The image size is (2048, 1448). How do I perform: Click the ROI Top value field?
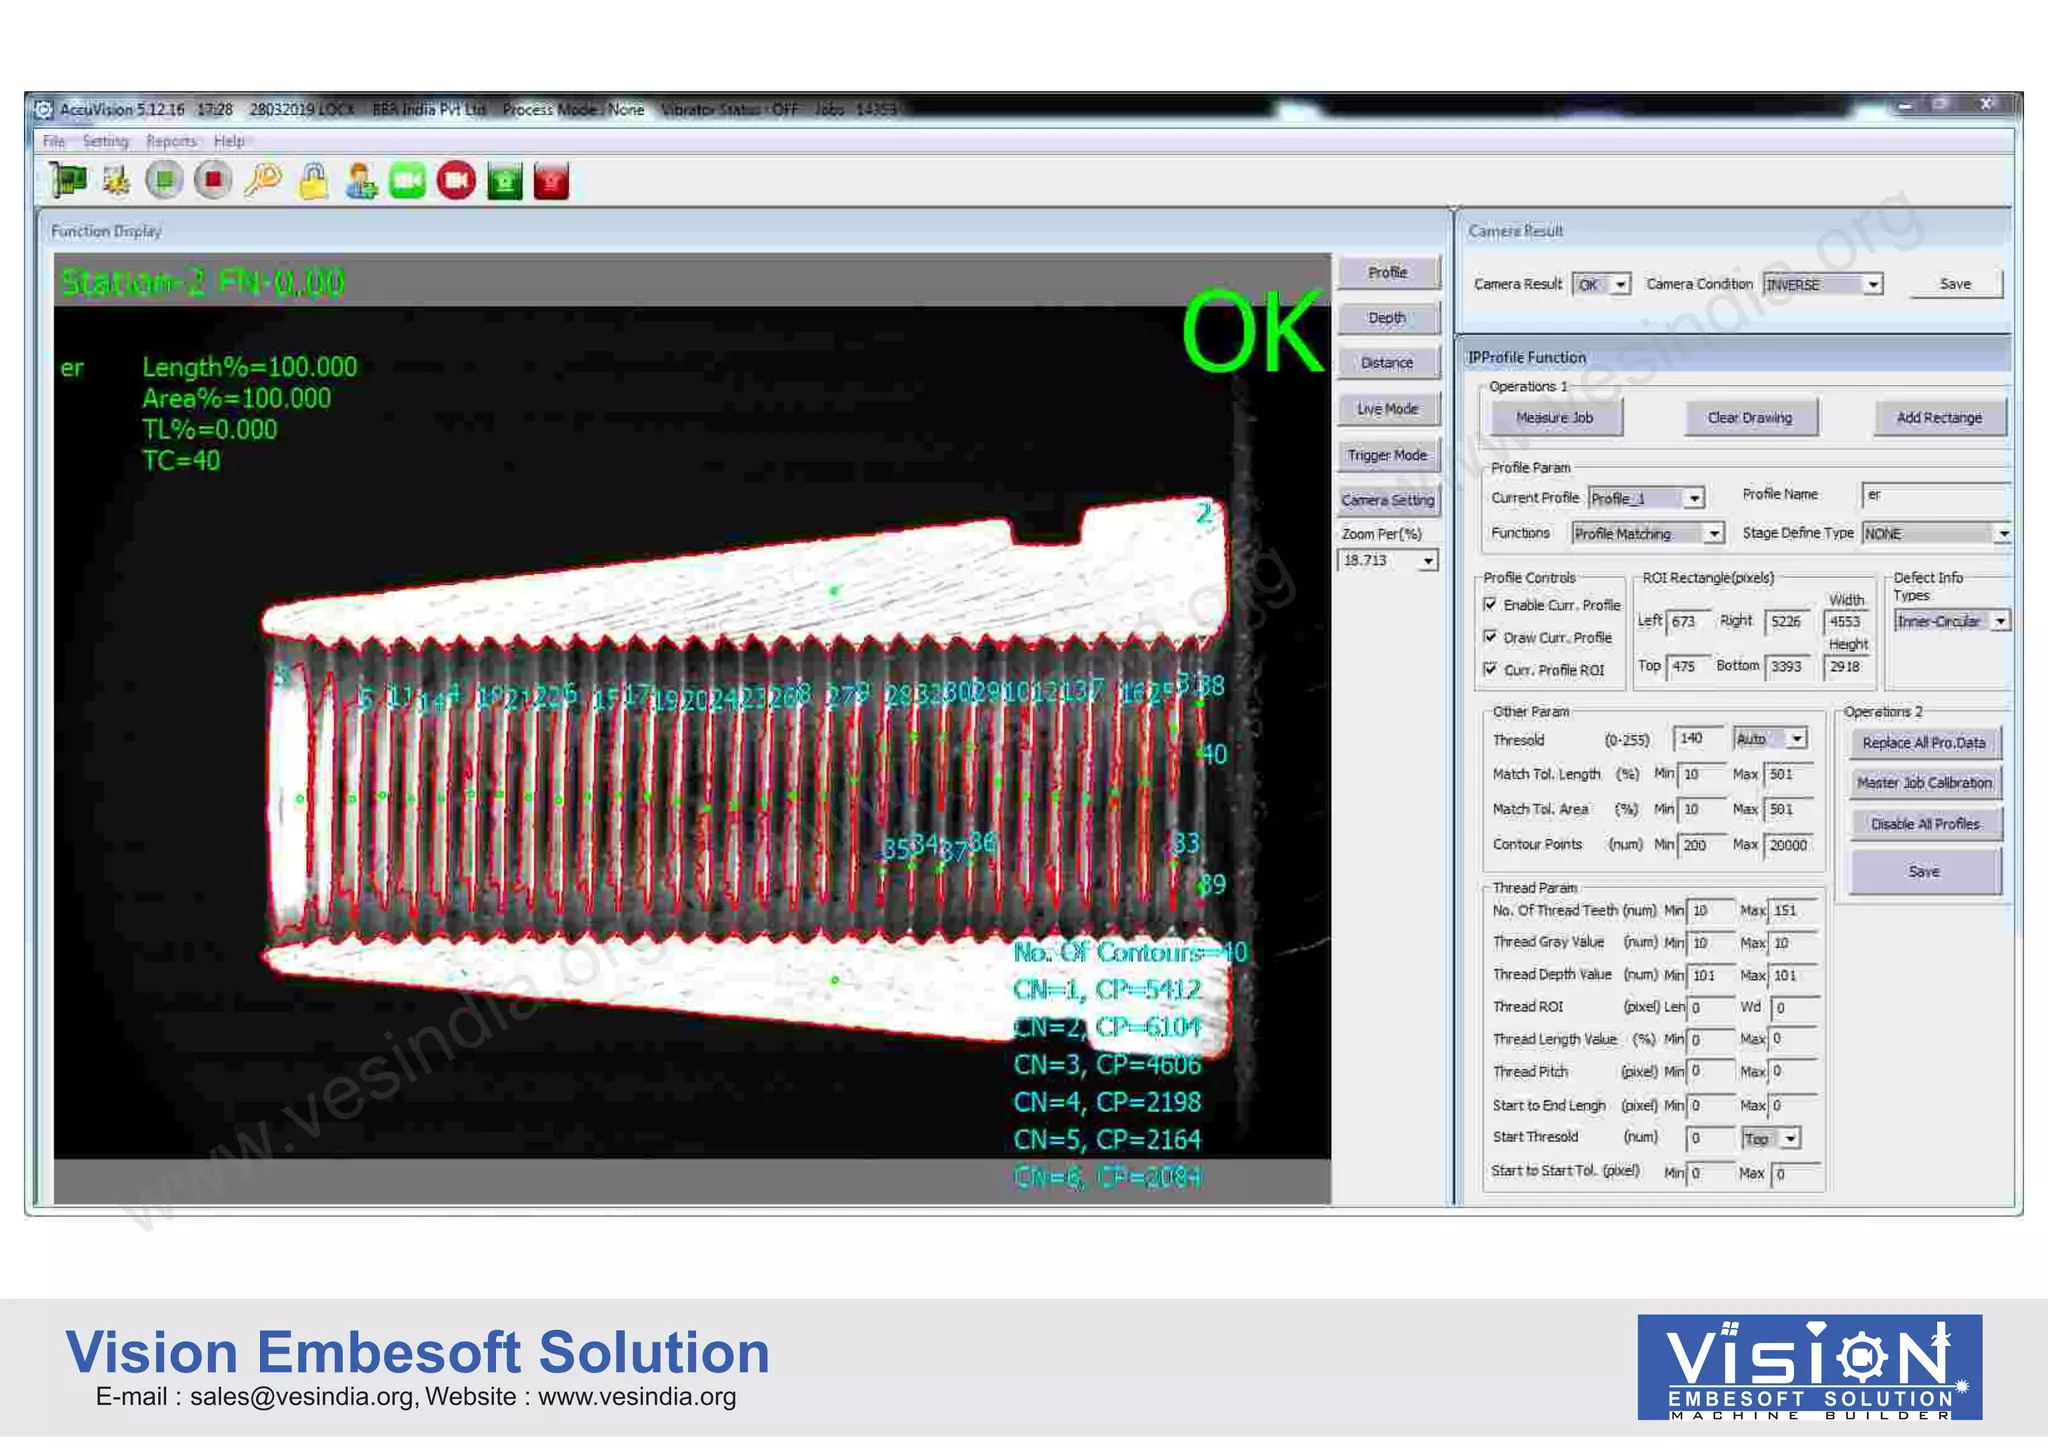(x=1688, y=667)
